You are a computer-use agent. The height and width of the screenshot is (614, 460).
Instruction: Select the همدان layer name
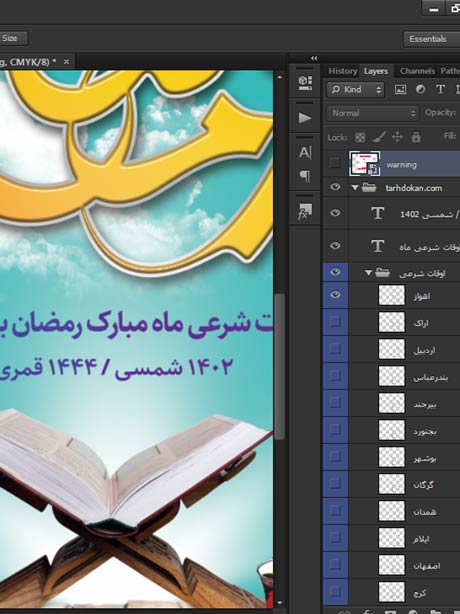(425, 512)
